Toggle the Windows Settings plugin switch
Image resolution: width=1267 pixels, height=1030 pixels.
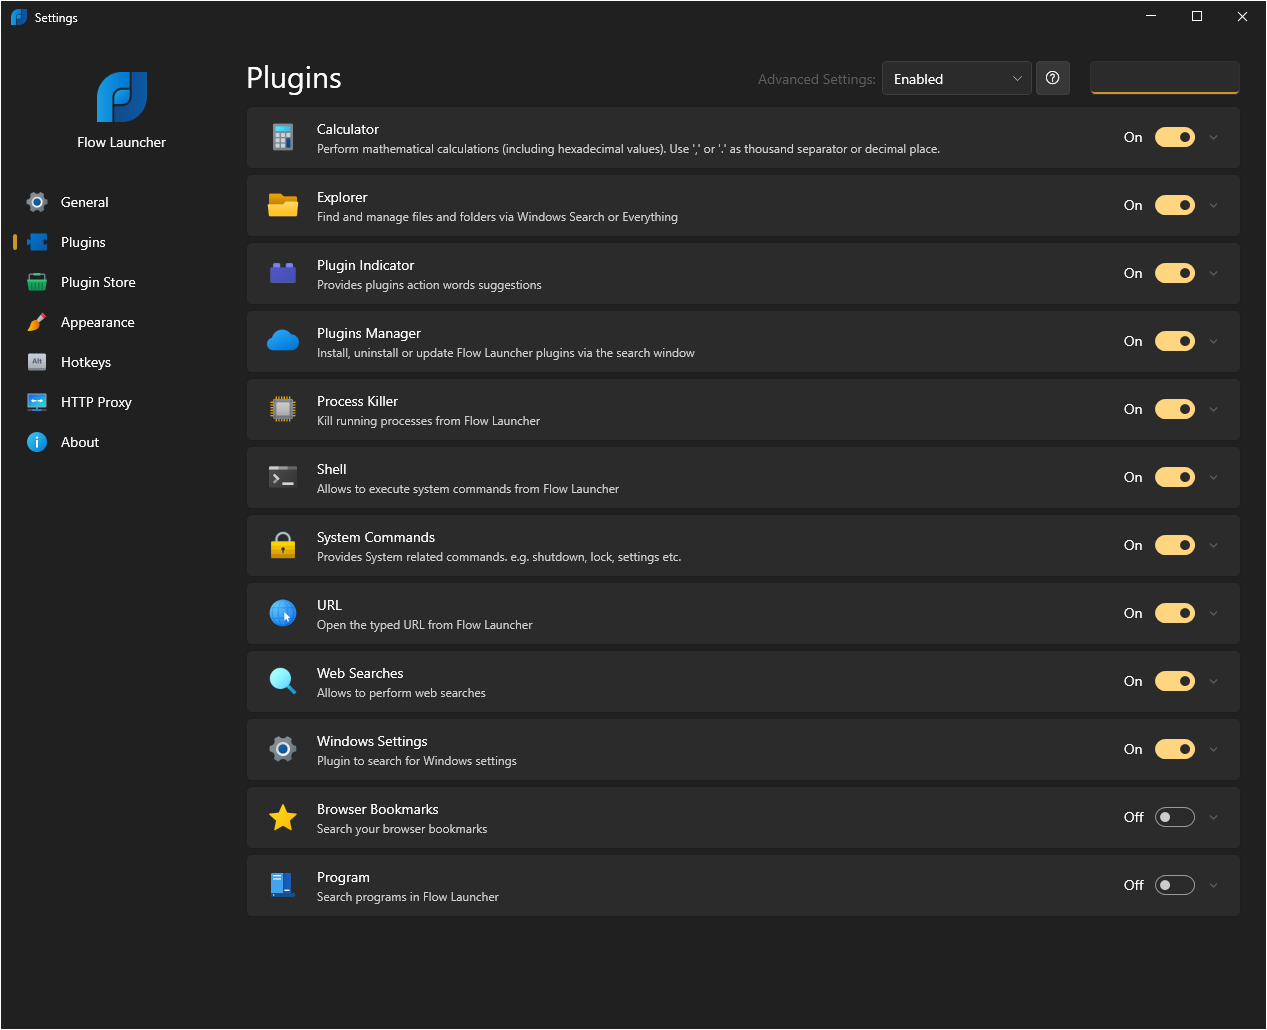pos(1175,749)
